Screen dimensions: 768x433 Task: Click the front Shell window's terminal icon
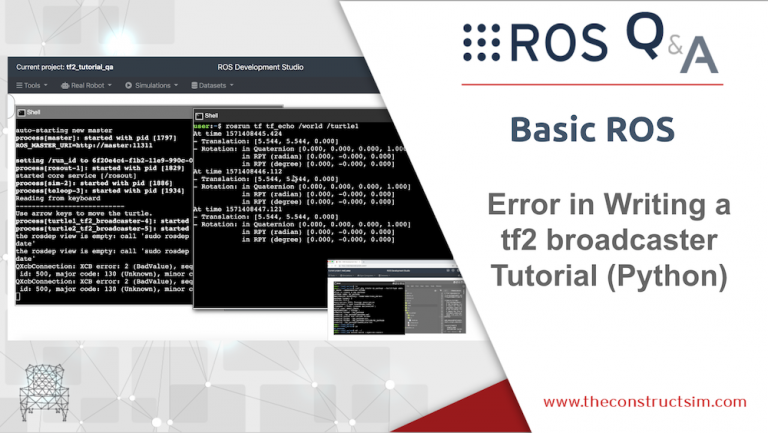point(199,116)
